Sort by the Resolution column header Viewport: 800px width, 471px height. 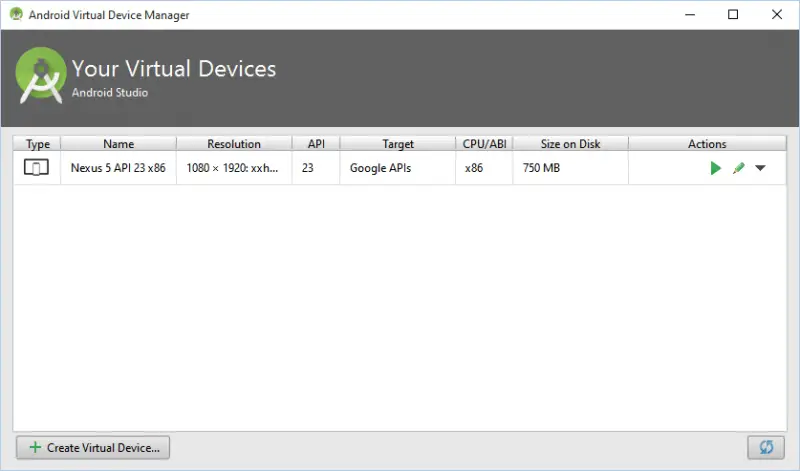[x=234, y=144]
